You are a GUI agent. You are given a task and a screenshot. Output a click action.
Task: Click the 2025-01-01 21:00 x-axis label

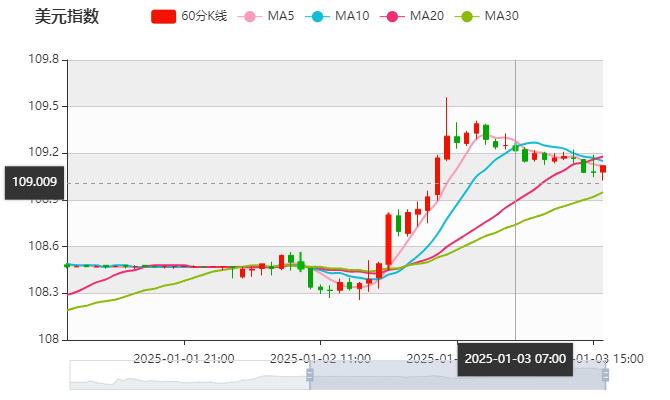(184, 357)
